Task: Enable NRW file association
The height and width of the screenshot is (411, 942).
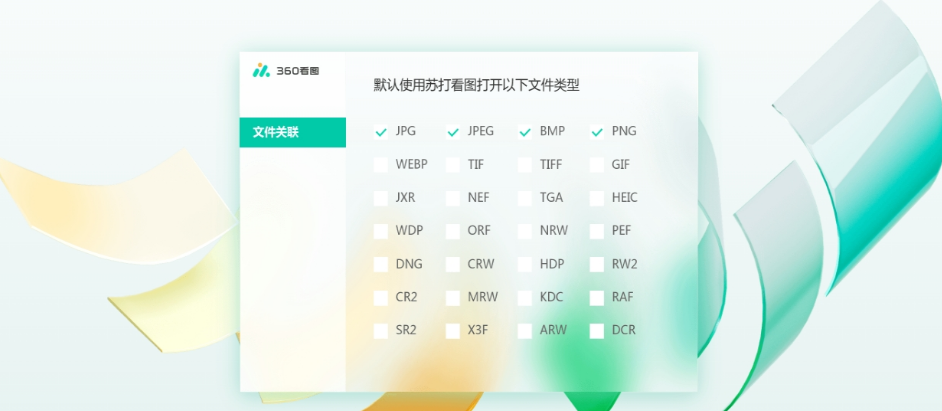Action: pyautogui.click(x=525, y=231)
